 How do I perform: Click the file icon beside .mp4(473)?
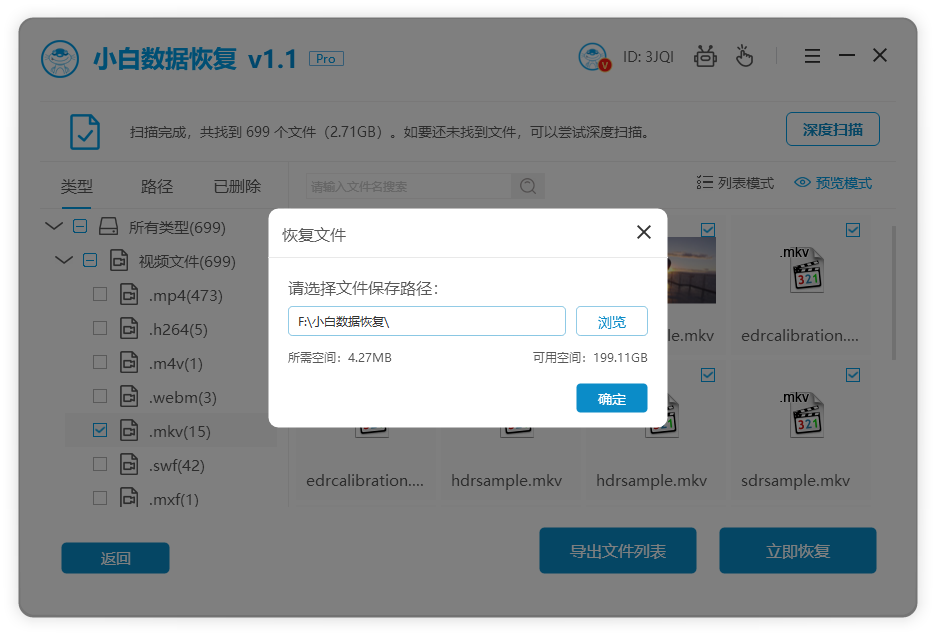pyautogui.click(x=129, y=294)
